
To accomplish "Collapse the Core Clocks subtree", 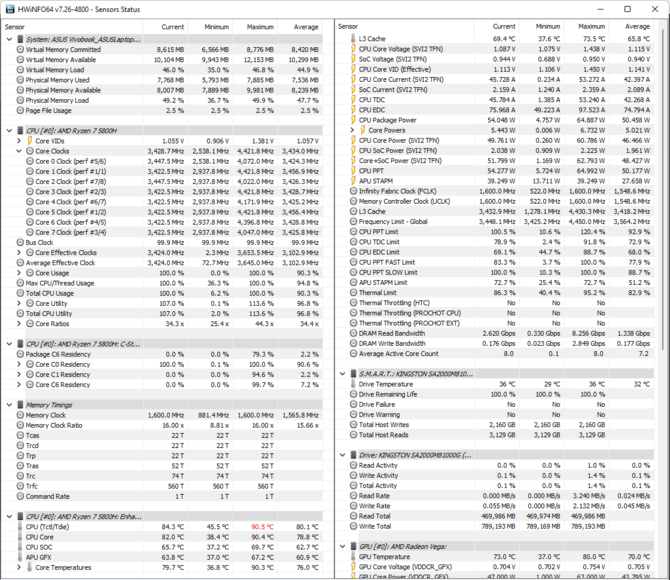I will point(19,151).
